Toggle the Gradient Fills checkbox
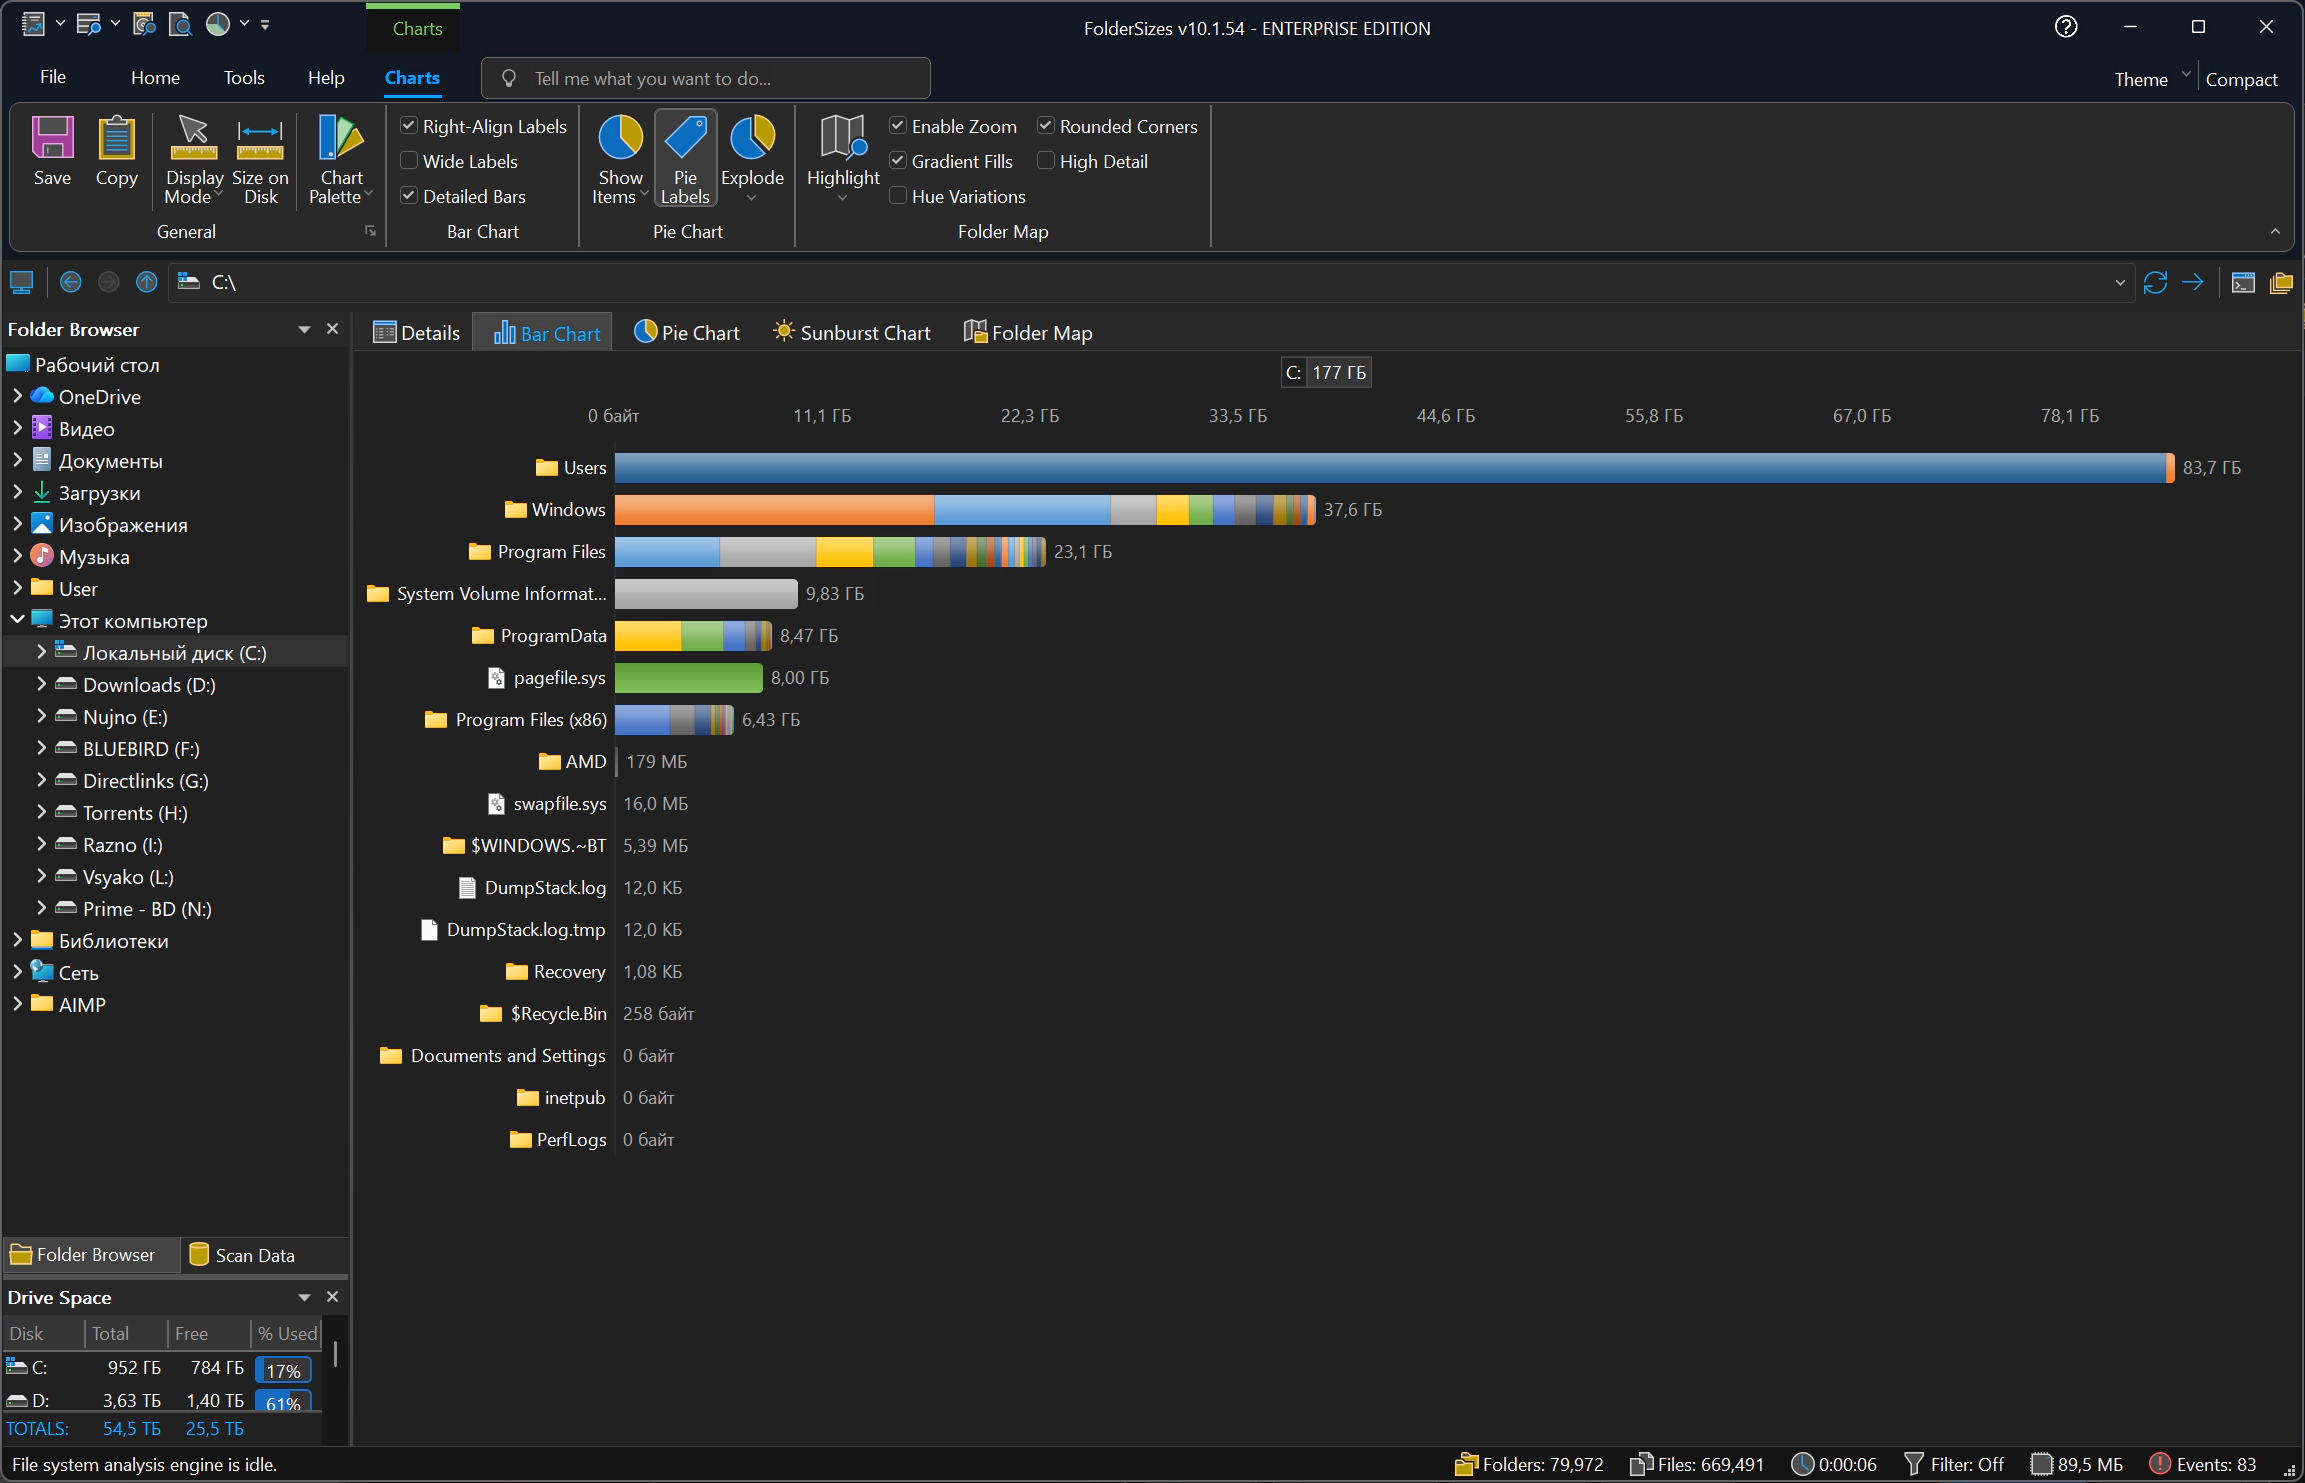The width and height of the screenshot is (2305, 1483). [898, 161]
